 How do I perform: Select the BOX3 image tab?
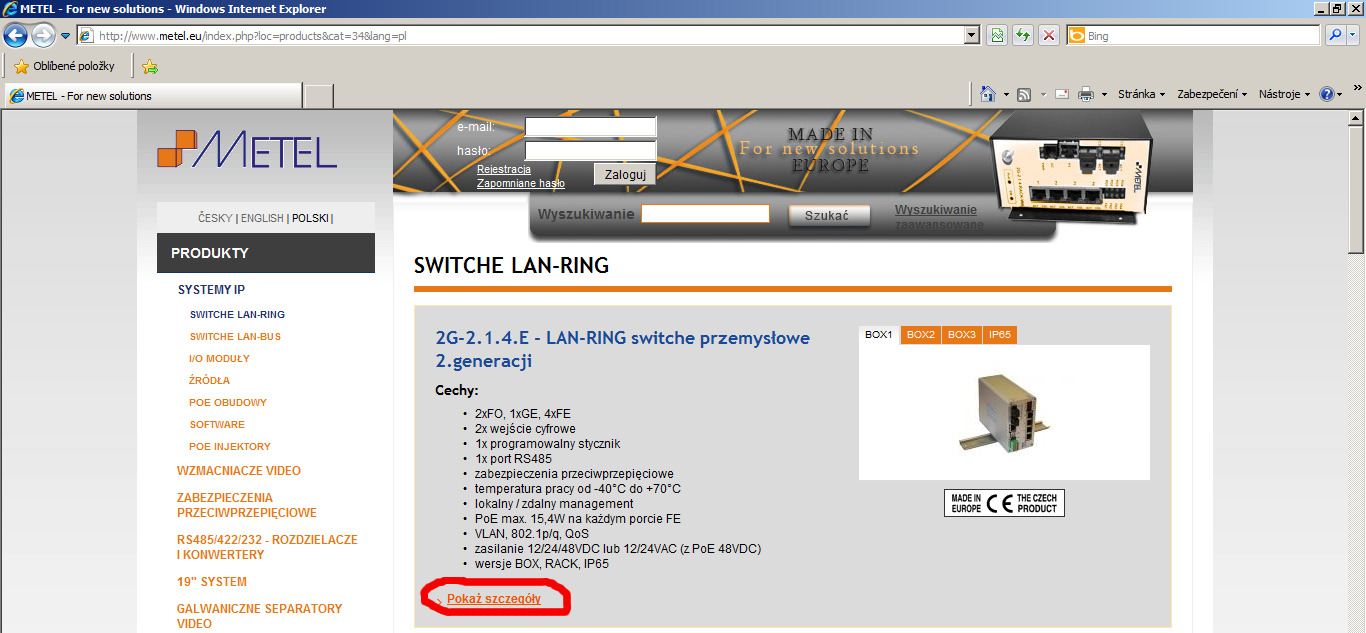tap(962, 335)
